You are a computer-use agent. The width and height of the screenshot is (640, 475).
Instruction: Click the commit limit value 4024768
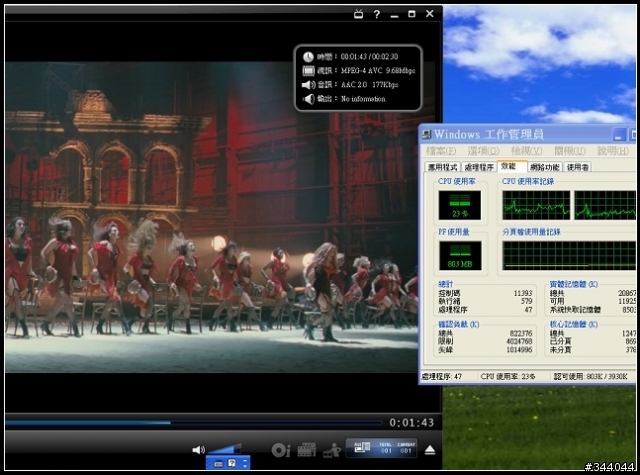click(x=519, y=341)
